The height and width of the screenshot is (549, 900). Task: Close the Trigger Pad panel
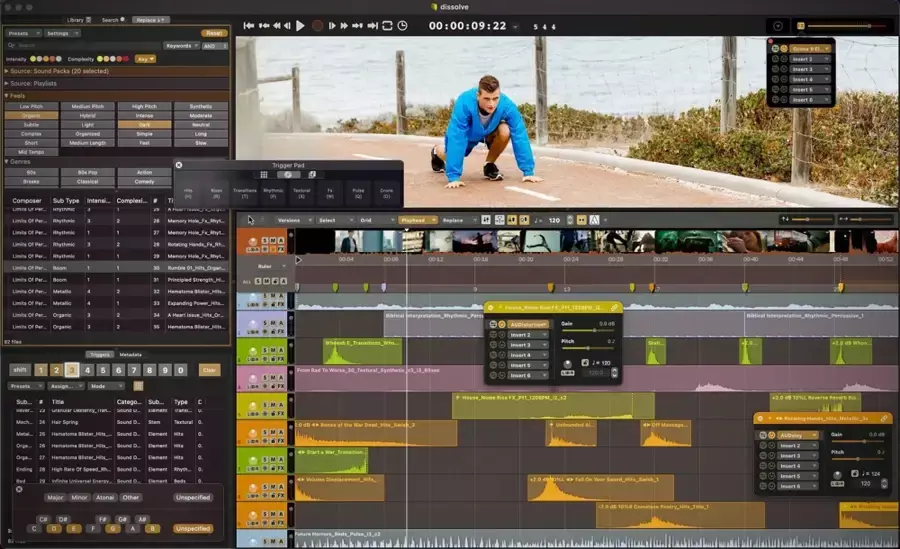179,165
